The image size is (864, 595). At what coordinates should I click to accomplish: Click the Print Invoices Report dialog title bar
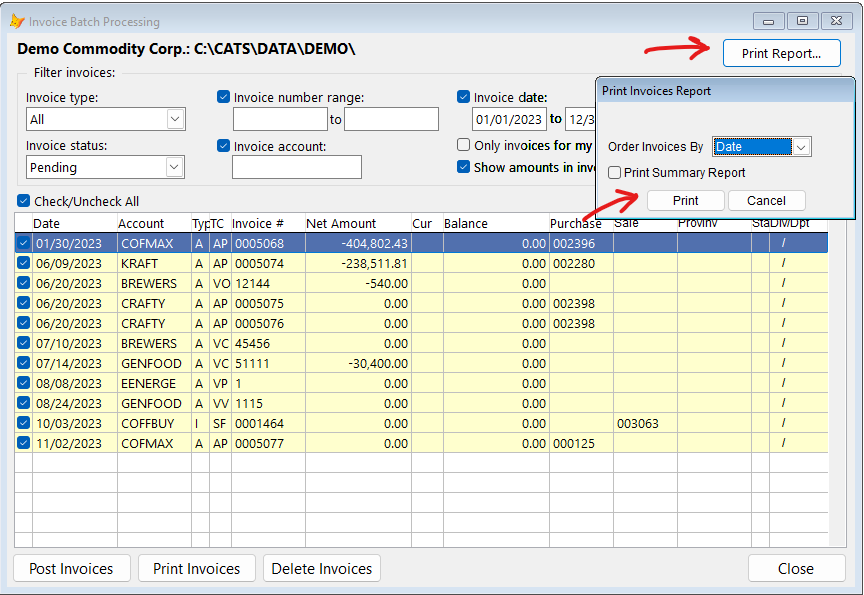click(x=725, y=91)
